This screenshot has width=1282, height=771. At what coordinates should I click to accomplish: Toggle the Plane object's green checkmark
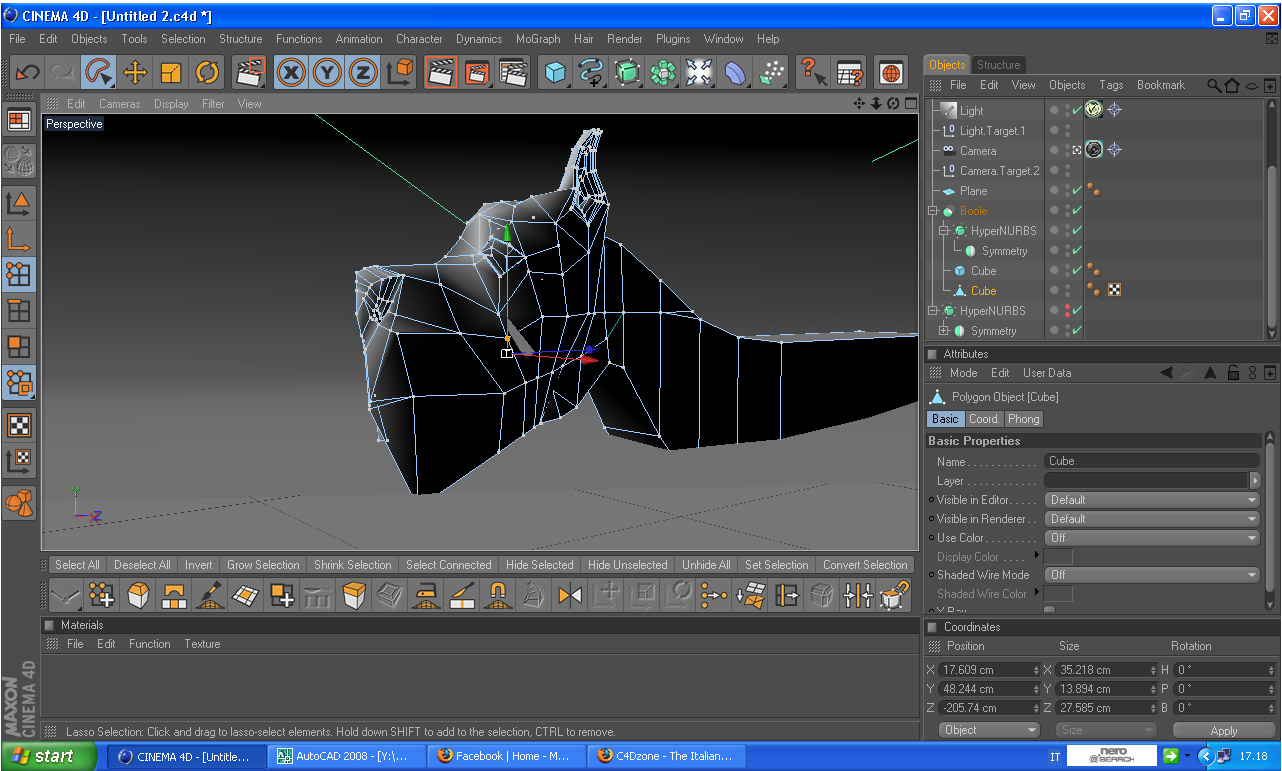tap(1077, 191)
